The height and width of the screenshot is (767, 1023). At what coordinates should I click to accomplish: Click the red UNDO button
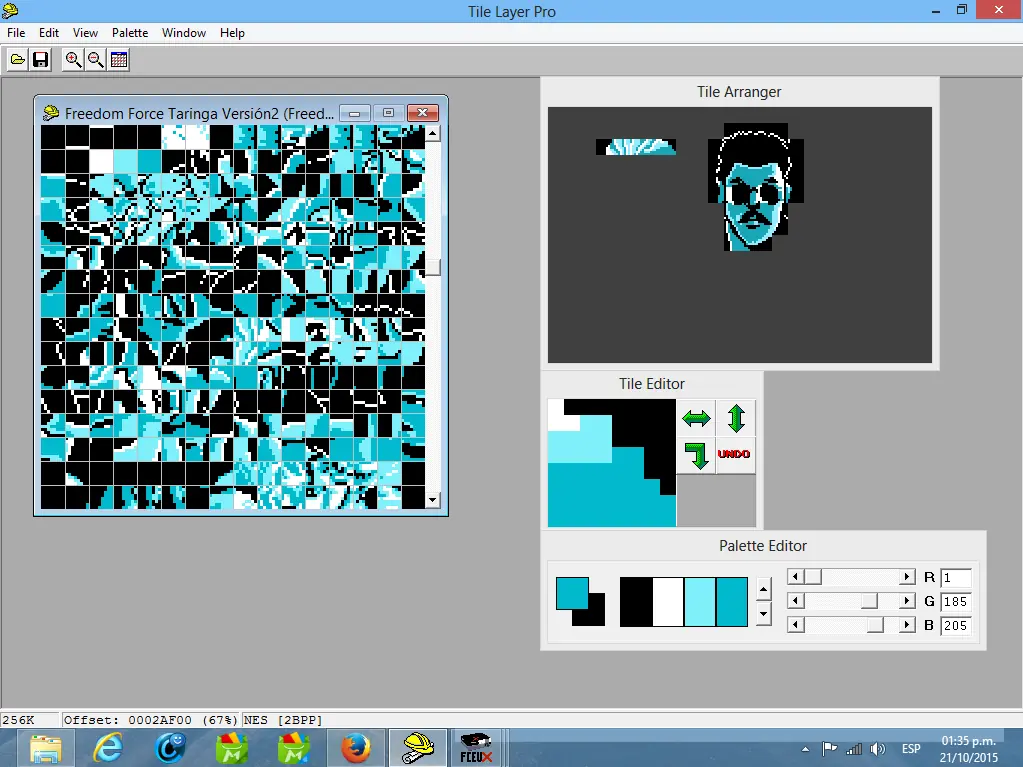pos(734,454)
